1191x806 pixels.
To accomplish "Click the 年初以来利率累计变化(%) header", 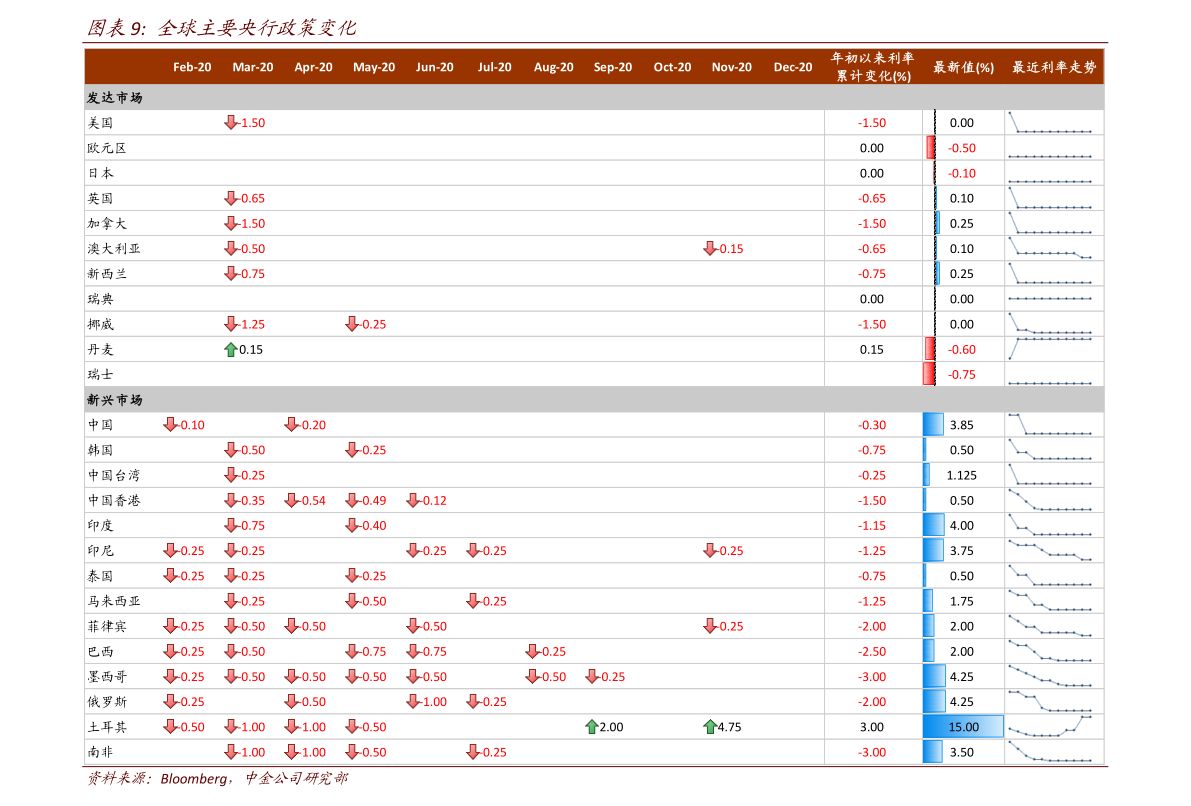I will 872,67.
